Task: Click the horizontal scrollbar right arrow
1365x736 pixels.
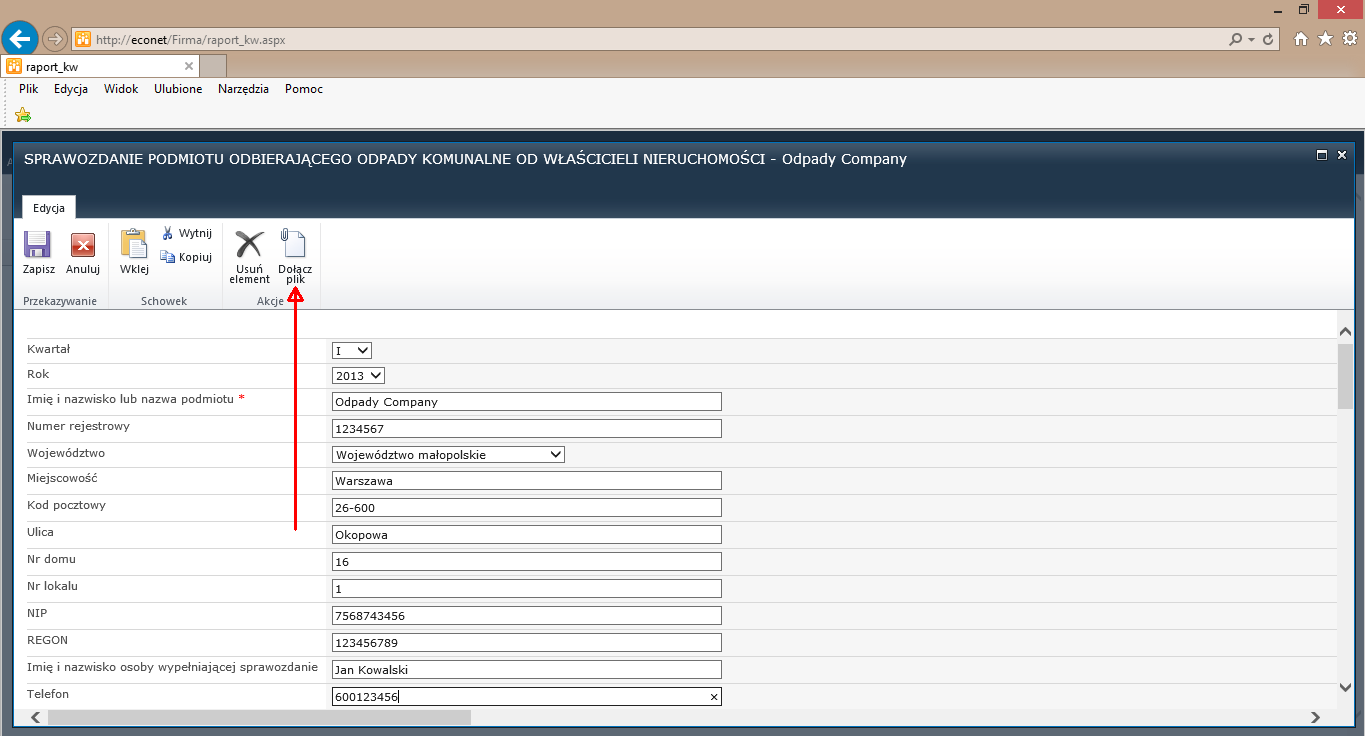Action: coord(1315,717)
